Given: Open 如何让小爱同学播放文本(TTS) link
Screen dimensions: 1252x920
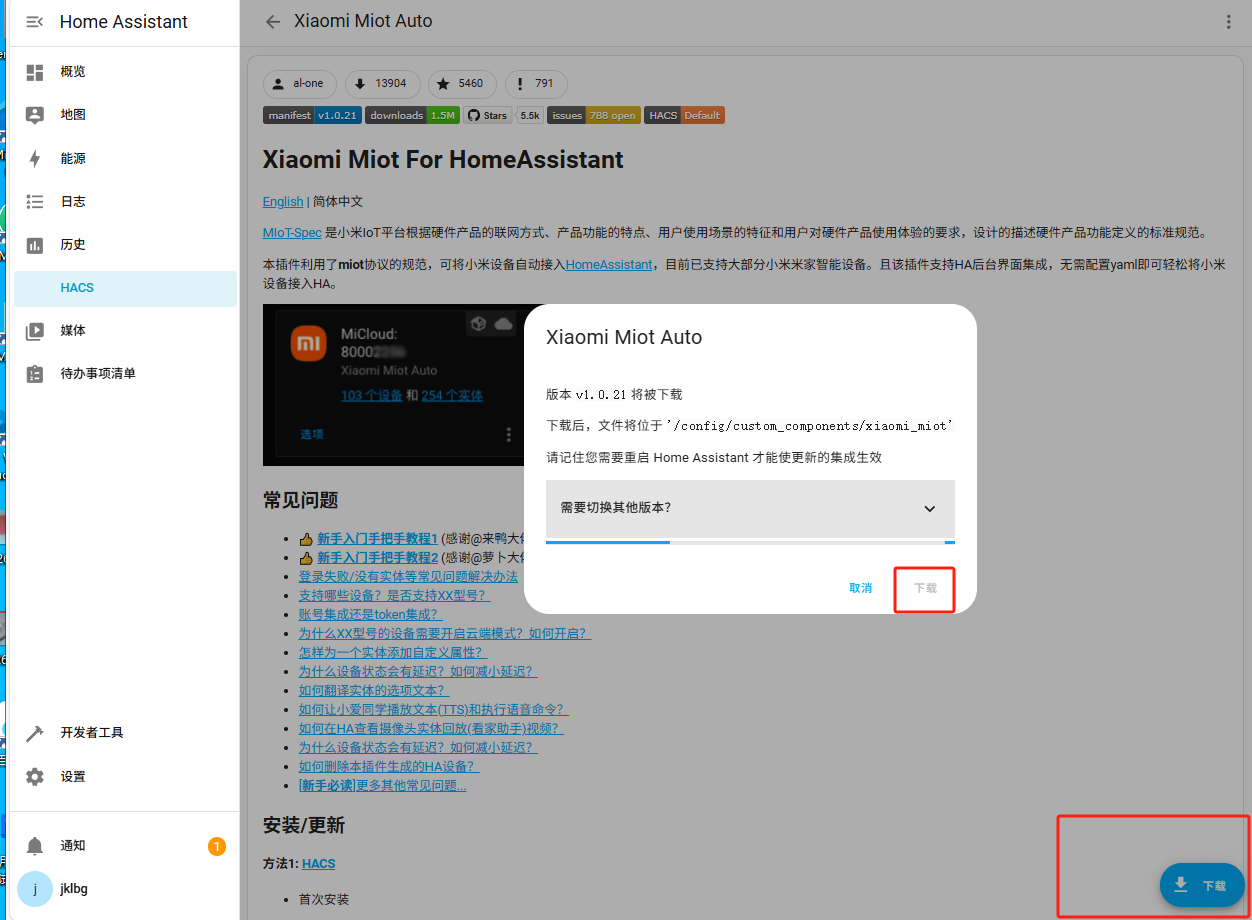Looking at the screenshot, I should pos(434,710).
